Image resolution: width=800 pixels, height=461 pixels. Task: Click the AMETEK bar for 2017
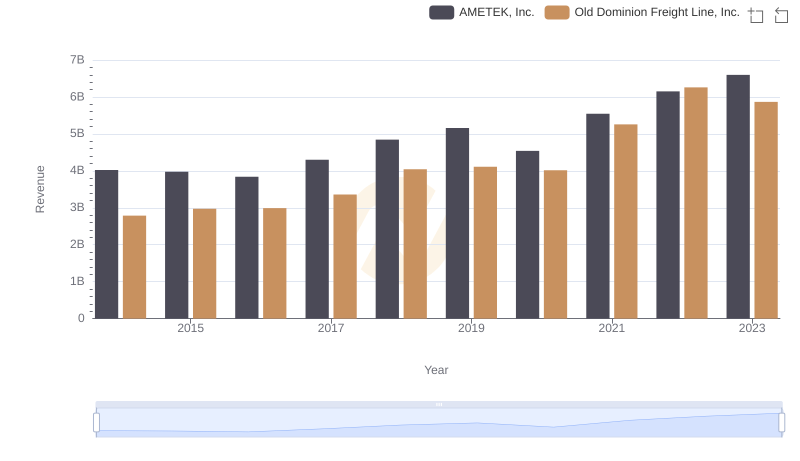[x=317, y=239]
